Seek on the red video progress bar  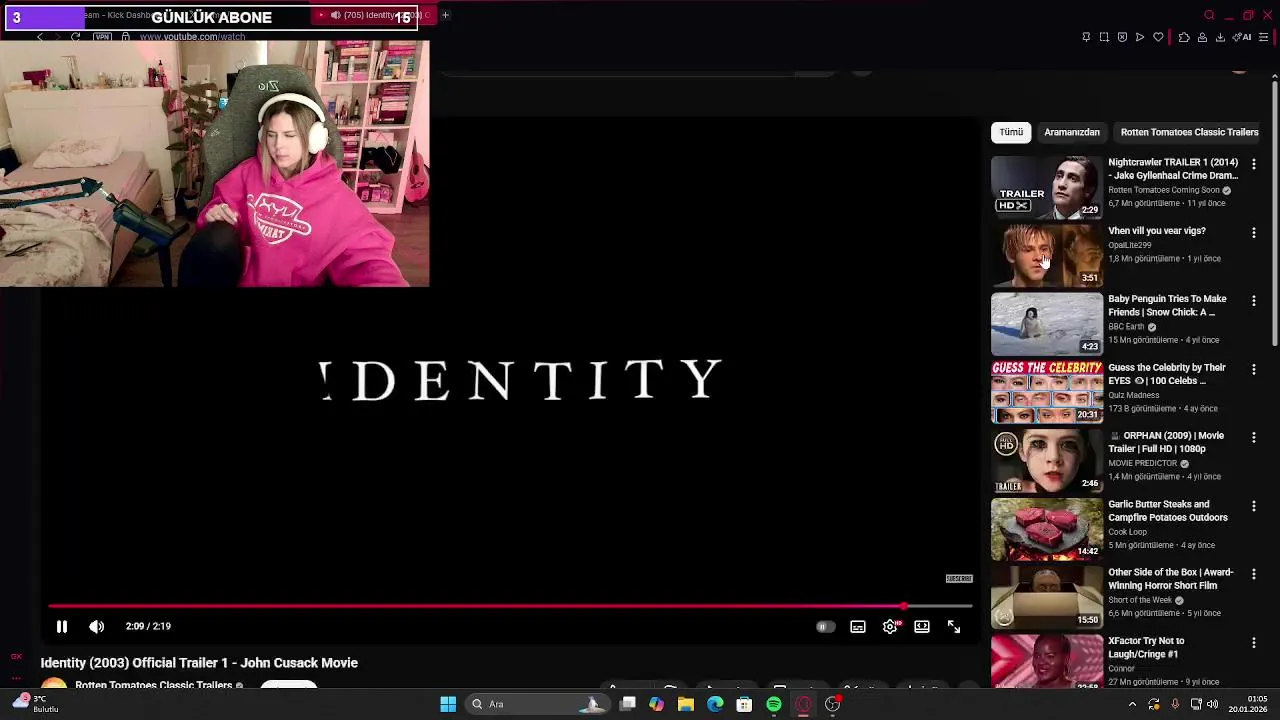click(x=510, y=606)
